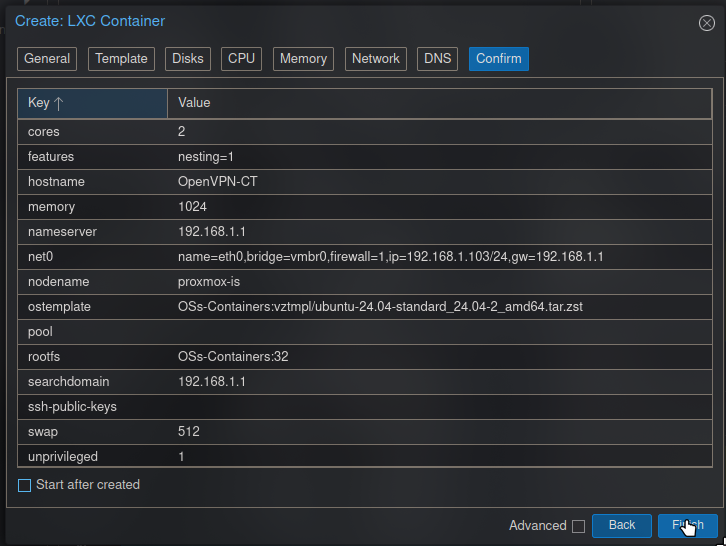
Task: Sort by the Key column header
Action: point(92,103)
